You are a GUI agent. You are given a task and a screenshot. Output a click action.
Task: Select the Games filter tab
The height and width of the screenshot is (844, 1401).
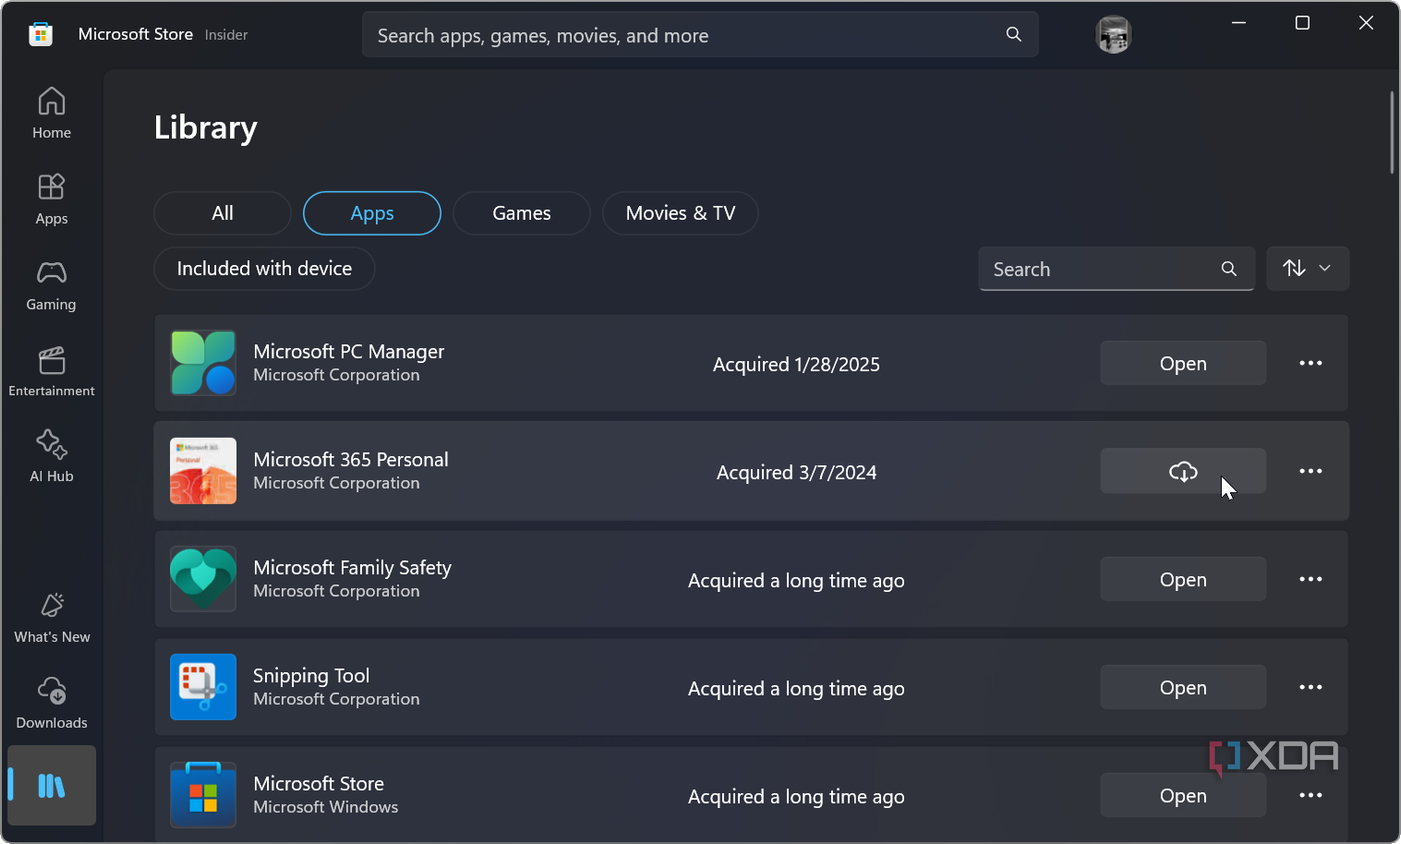tap(521, 213)
